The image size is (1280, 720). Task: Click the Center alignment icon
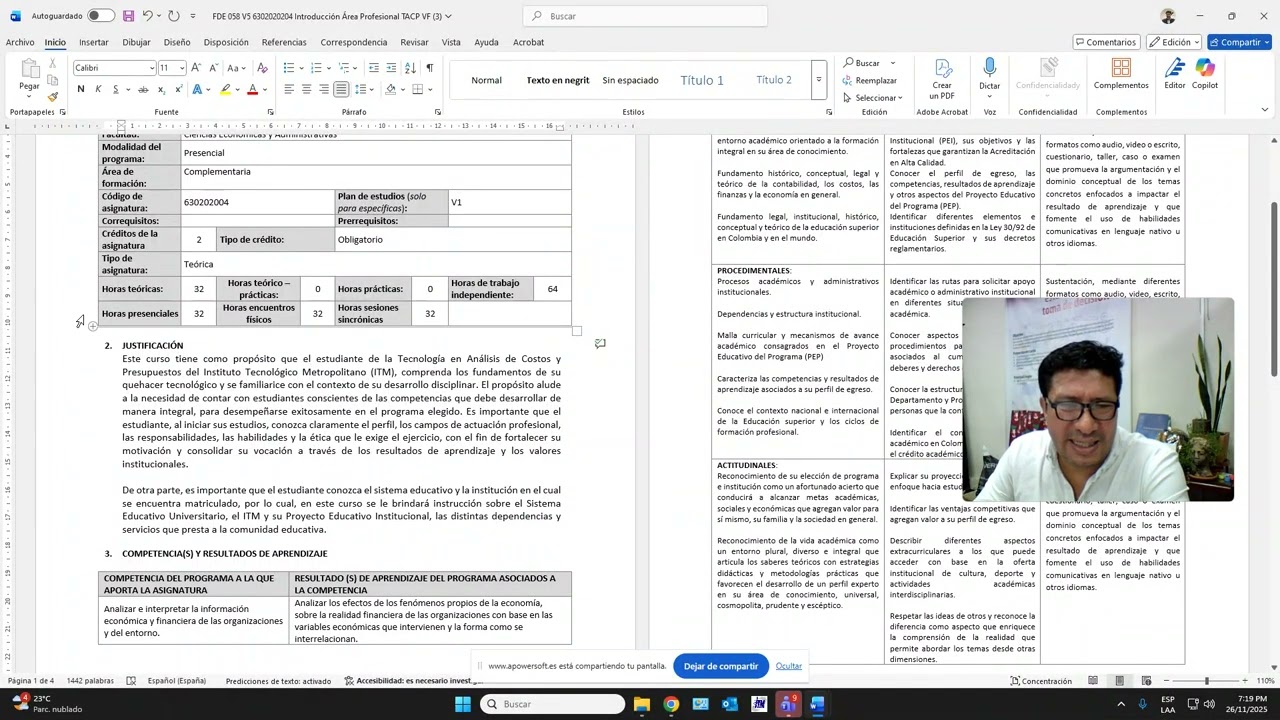(x=306, y=89)
